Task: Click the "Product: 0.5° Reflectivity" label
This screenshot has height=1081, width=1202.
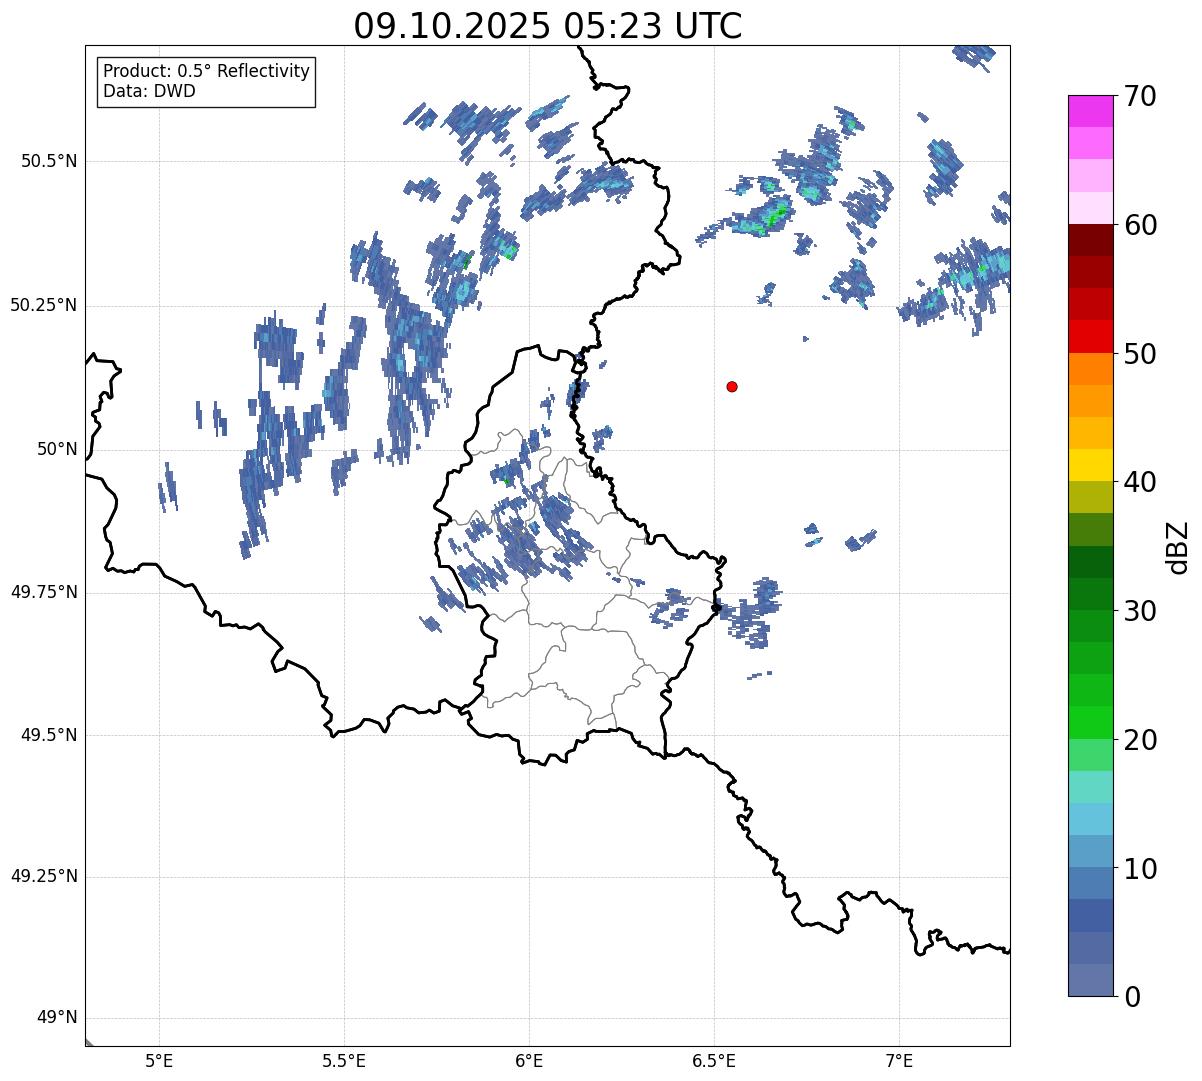Action: click(206, 72)
